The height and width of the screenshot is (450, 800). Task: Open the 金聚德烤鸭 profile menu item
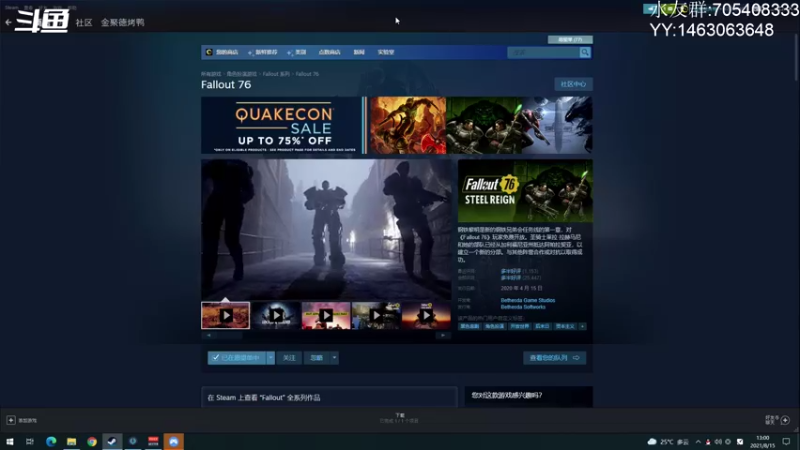click(122, 22)
